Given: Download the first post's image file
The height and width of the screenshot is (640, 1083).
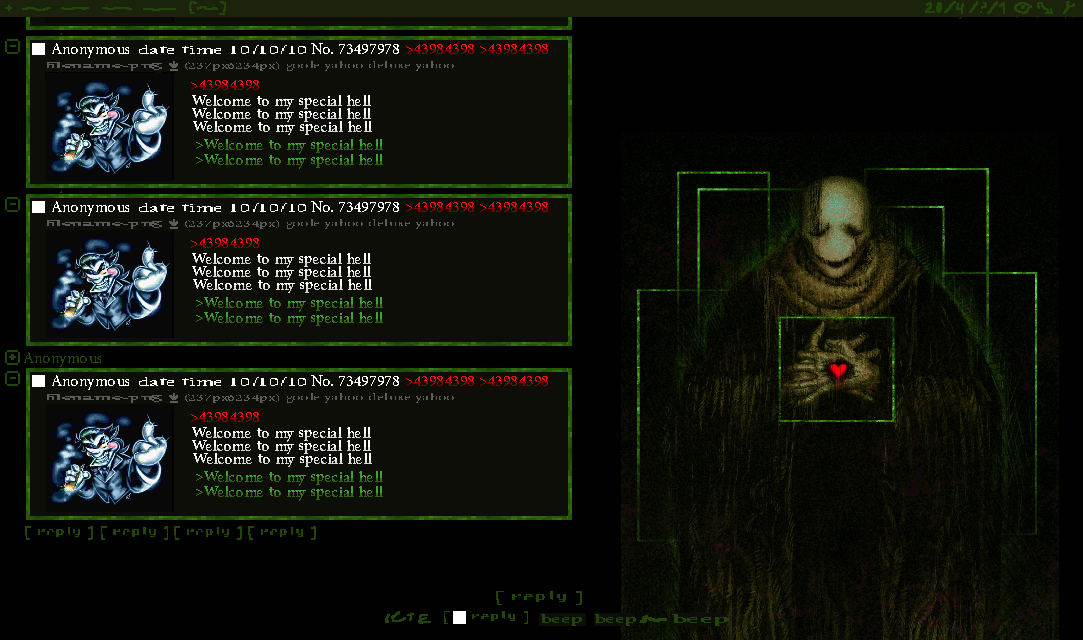Looking at the screenshot, I should click(173, 66).
